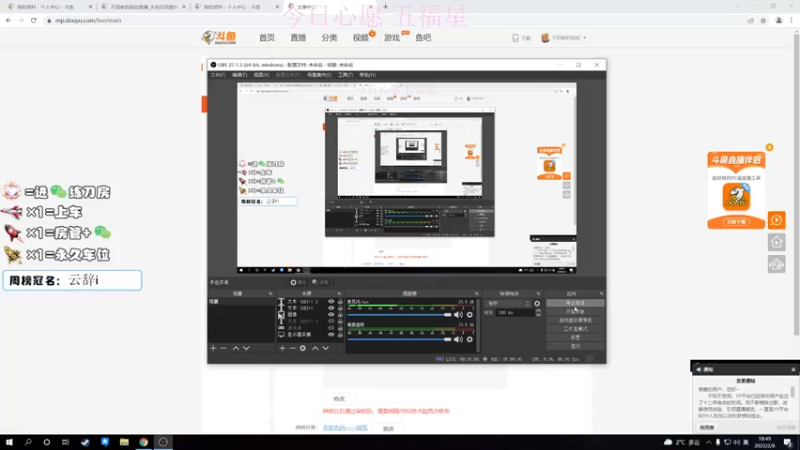Show hidden 文本 (GDI+) 4 source
The width and height of the screenshot is (800, 450).
tap(331, 321)
